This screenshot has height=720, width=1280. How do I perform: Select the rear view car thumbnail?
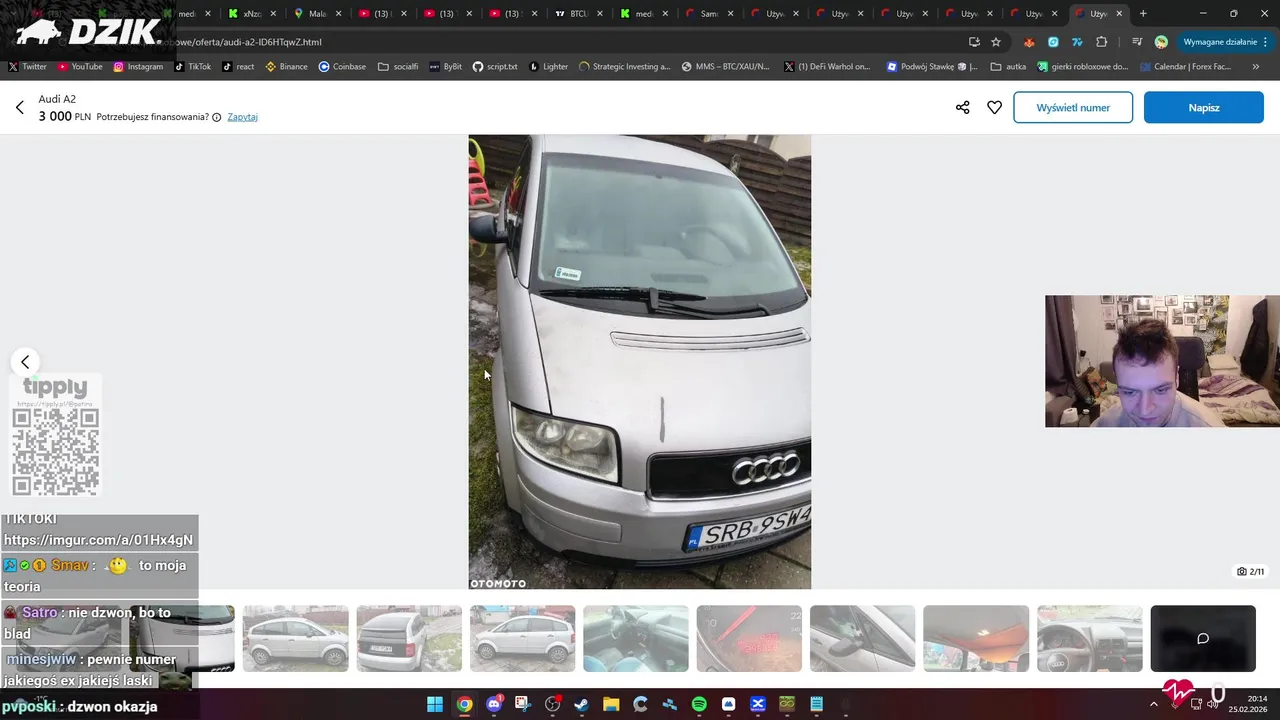point(409,638)
